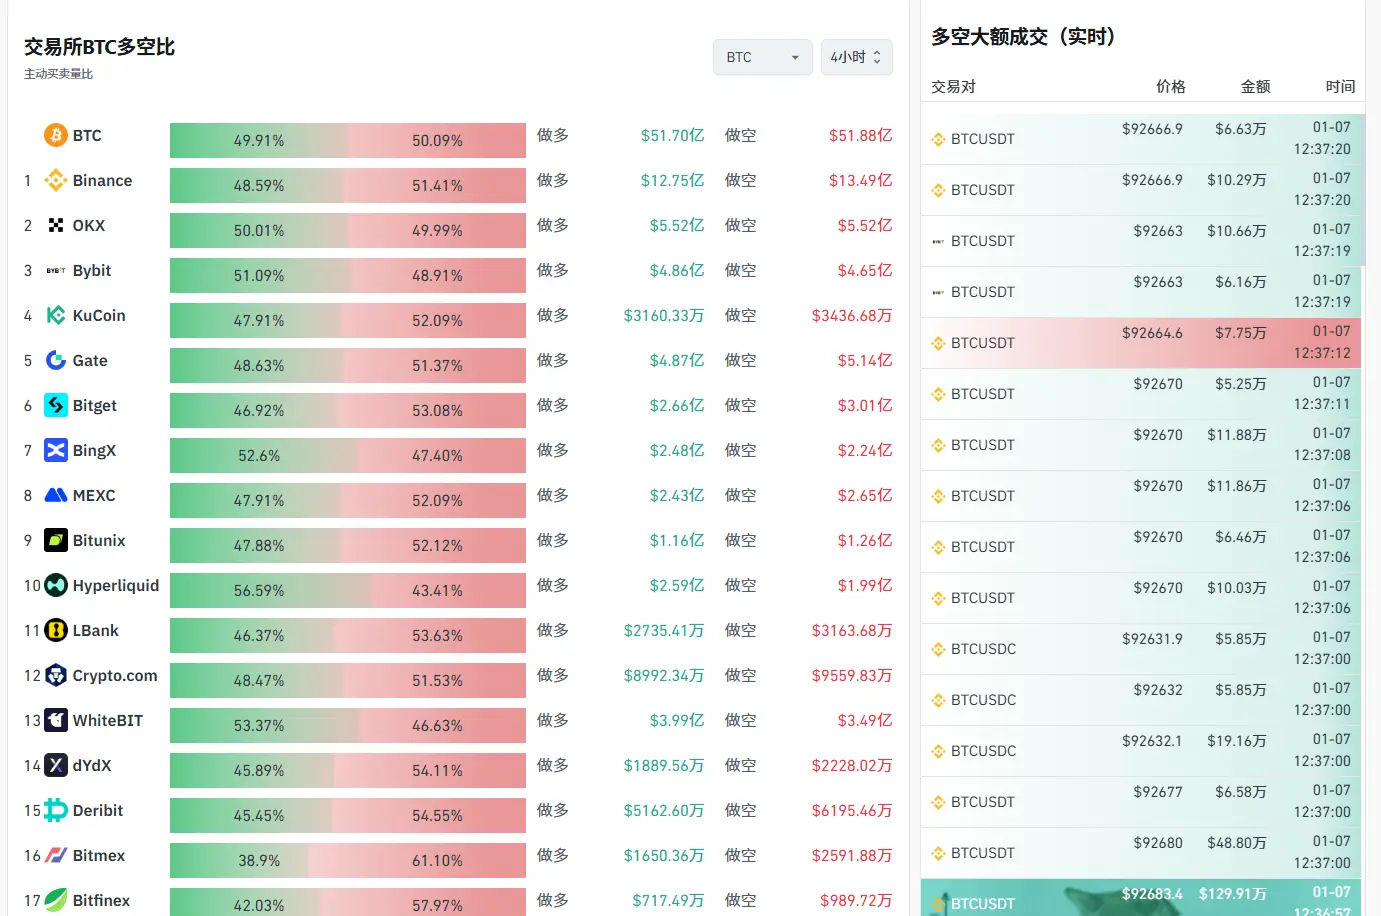Screen dimensions: 1381x916
Task: Open the Binance exchange link
Action: (102, 180)
